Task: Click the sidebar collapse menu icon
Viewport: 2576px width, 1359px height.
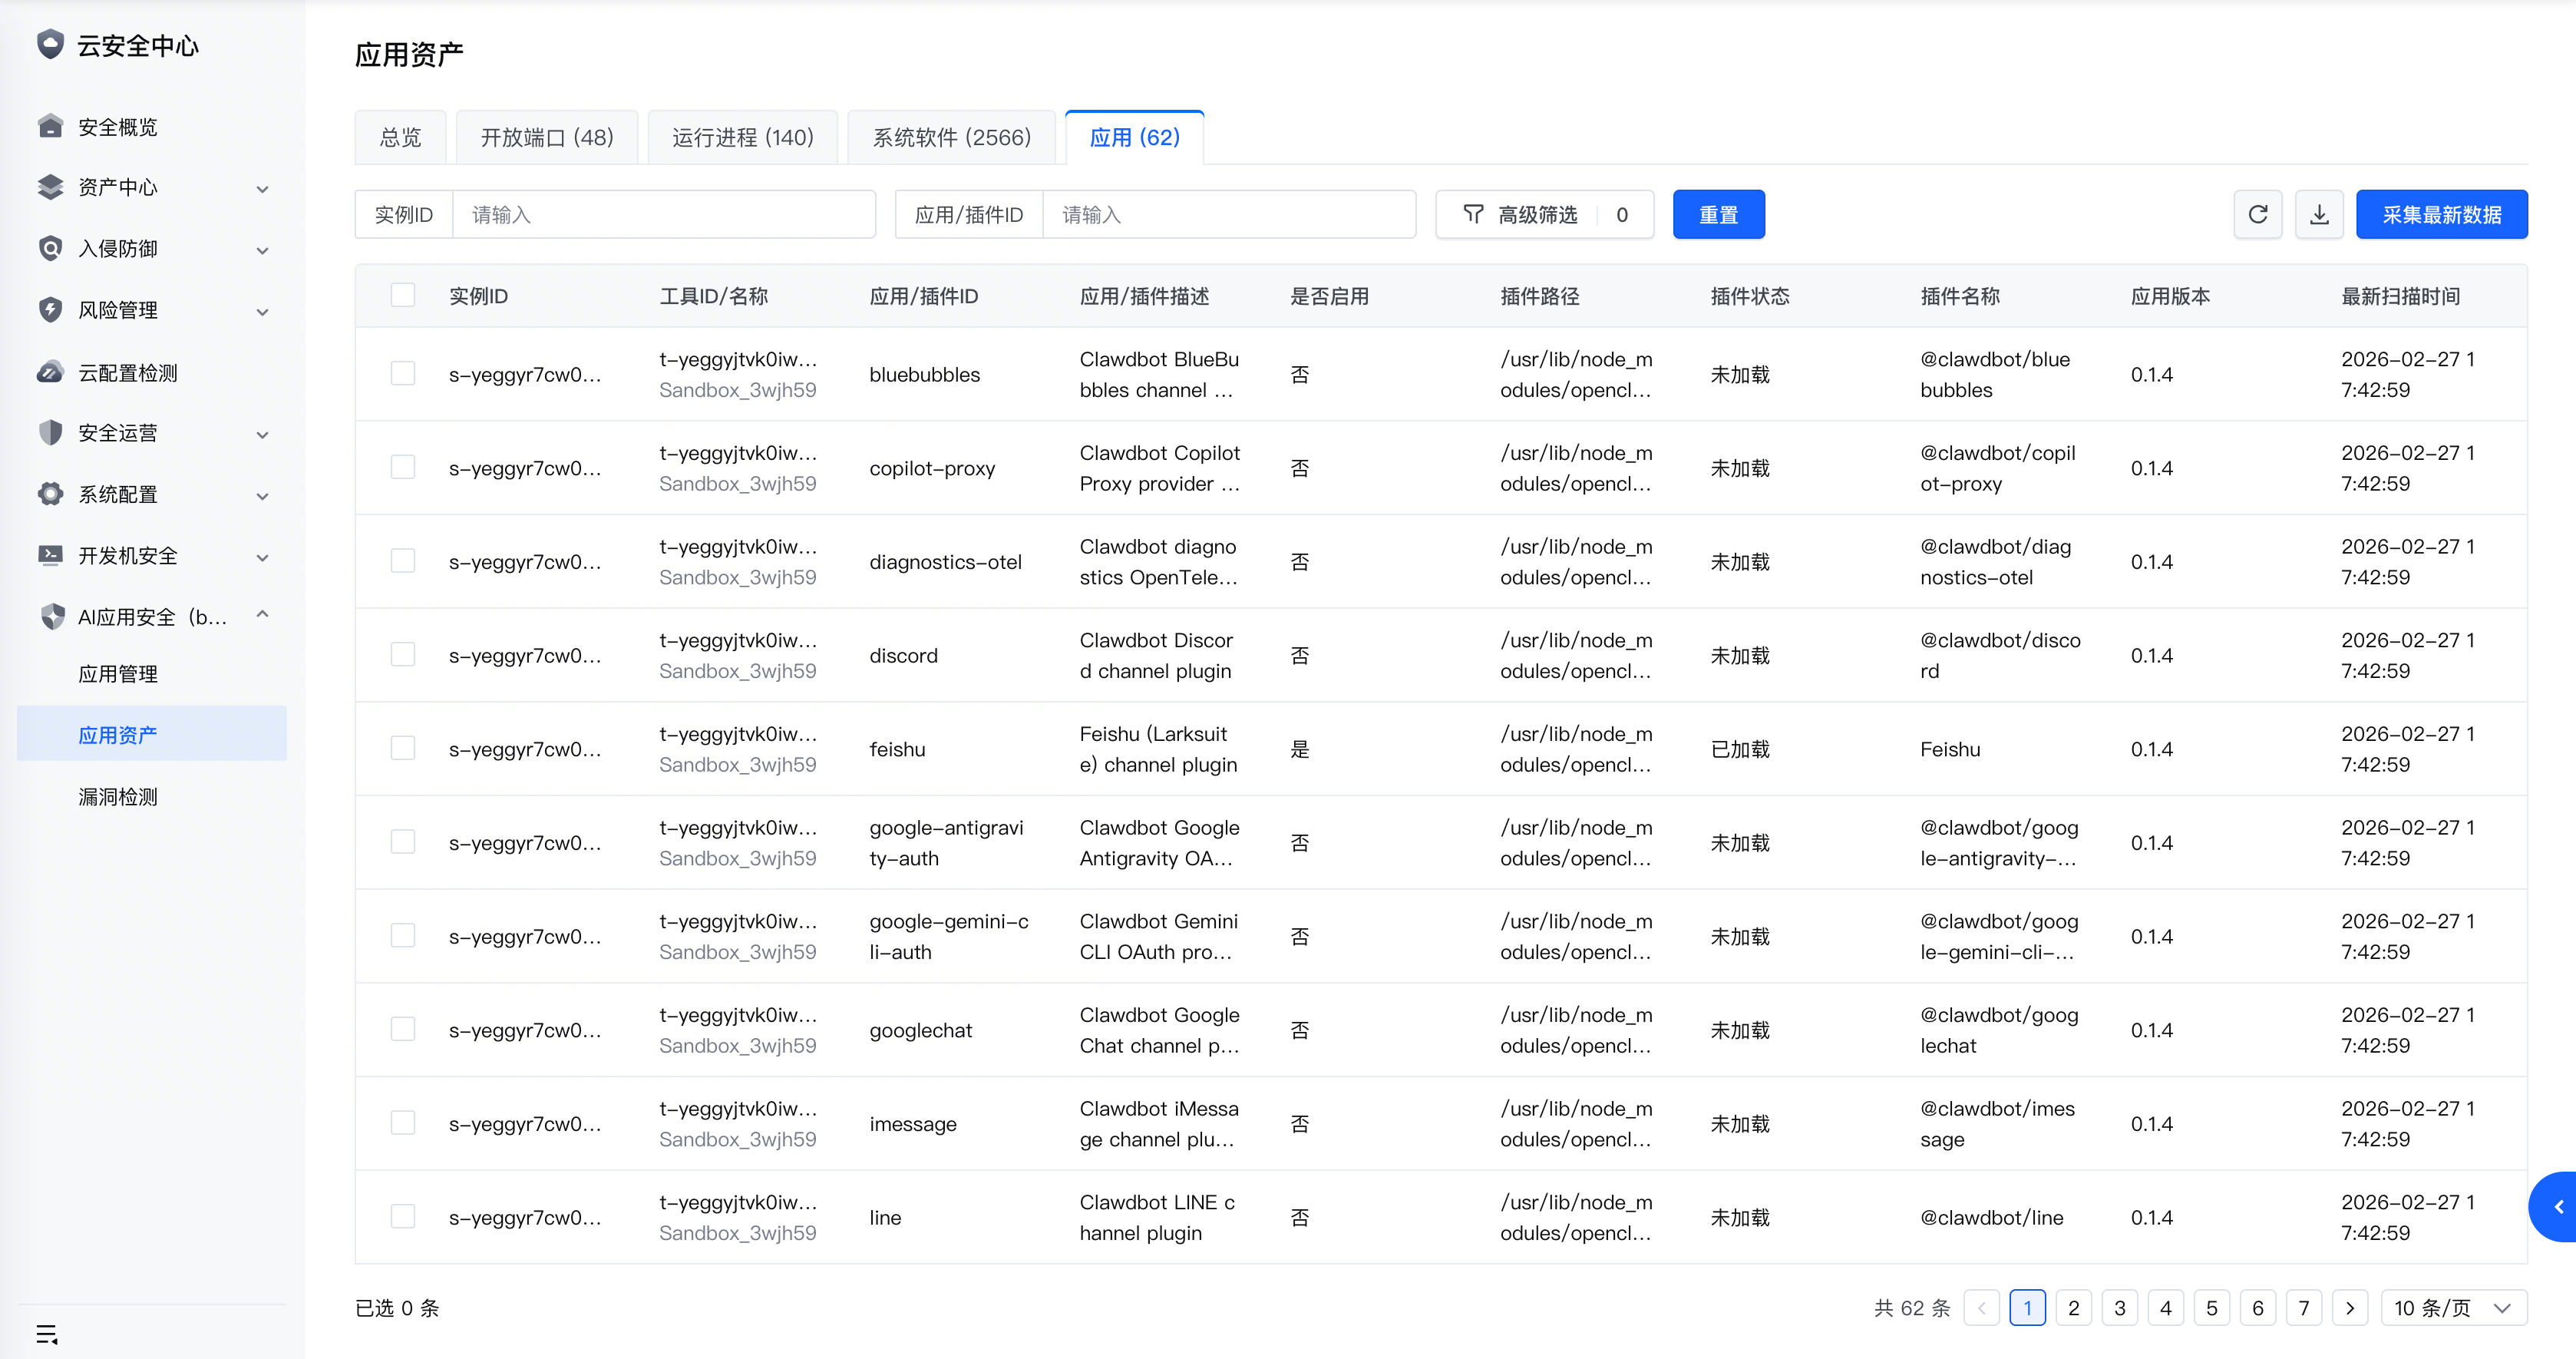Action: 46,1334
